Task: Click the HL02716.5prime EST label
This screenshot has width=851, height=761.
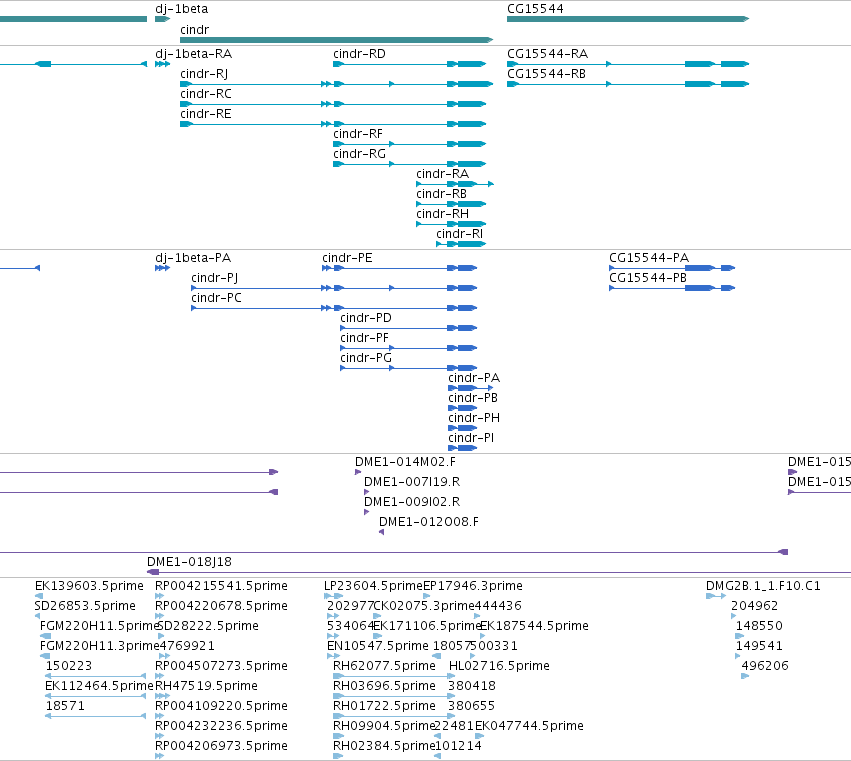Action: pos(499,666)
